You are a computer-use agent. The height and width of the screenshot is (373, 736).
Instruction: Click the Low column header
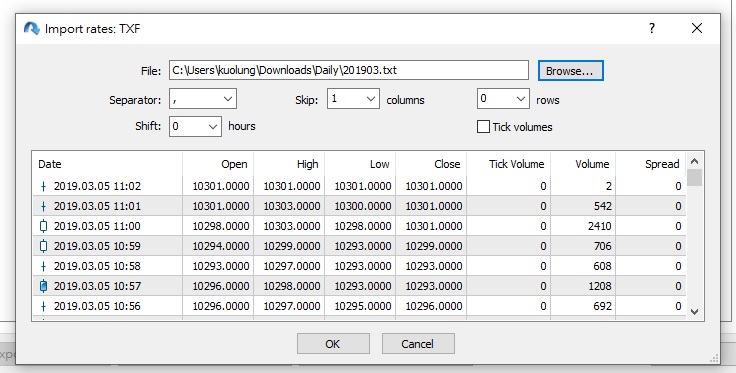(360, 164)
